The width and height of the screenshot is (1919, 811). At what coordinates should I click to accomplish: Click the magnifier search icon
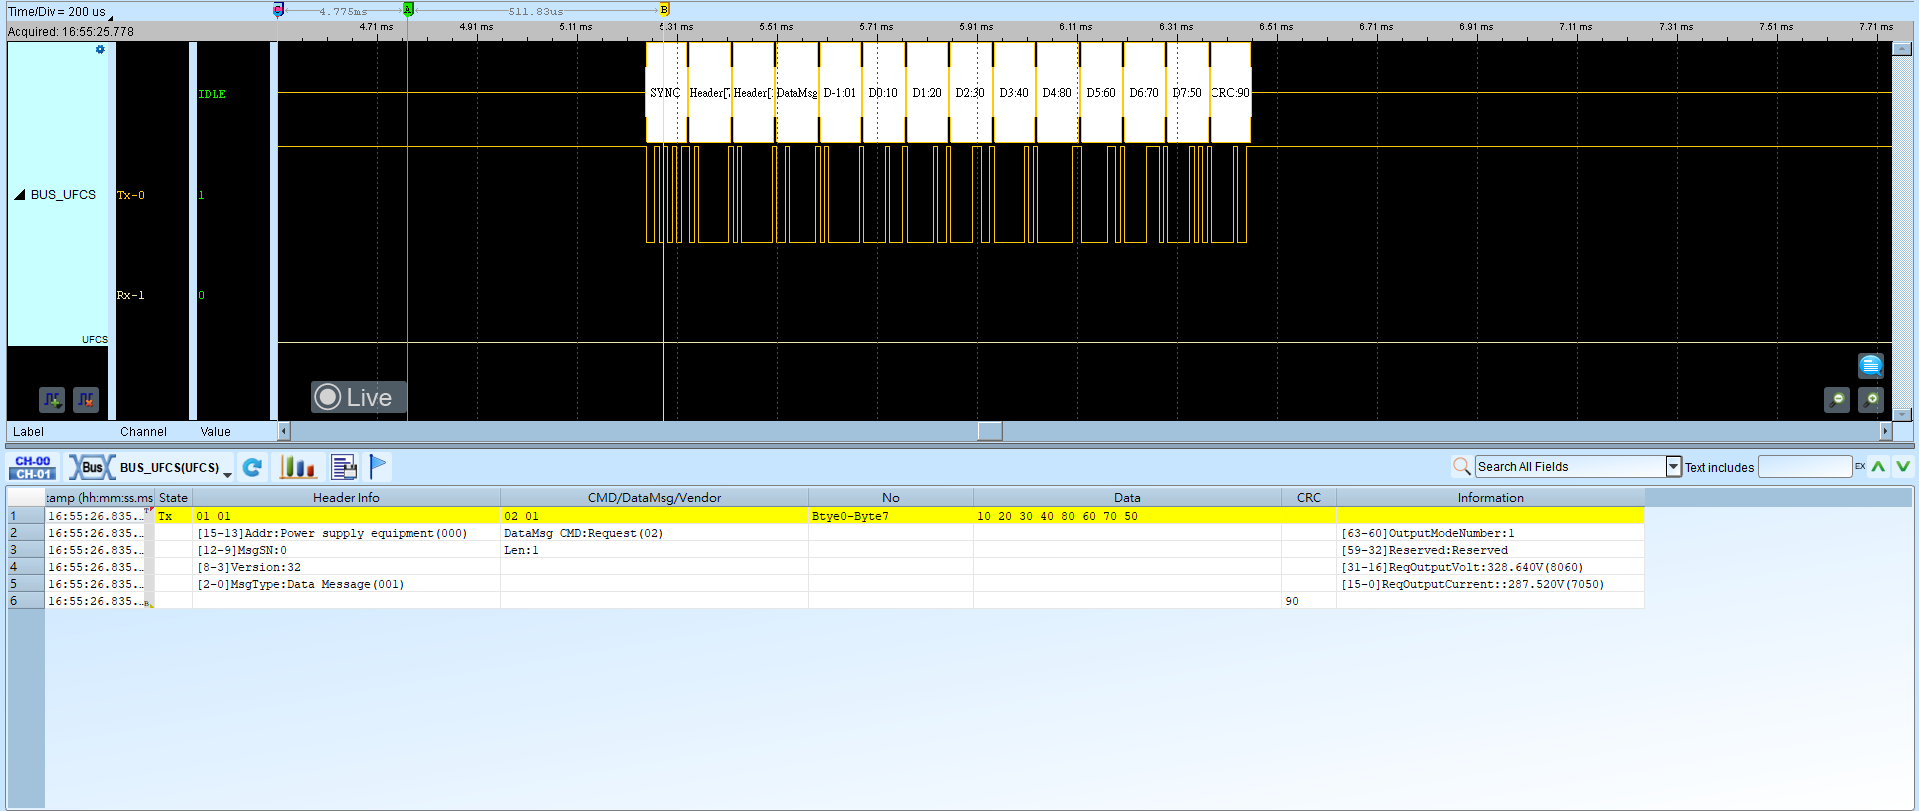(x=1461, y=466)
